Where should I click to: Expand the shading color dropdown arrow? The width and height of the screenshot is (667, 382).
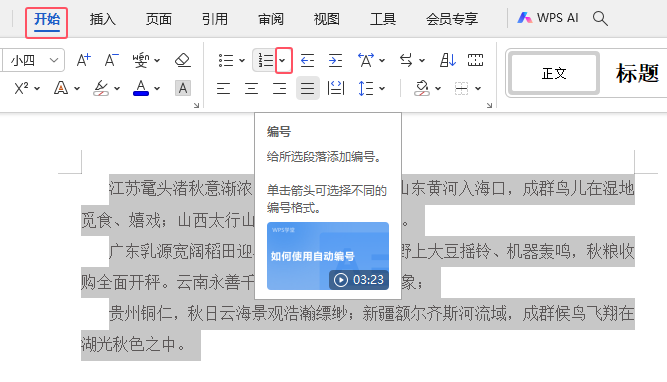pos(438,88)
